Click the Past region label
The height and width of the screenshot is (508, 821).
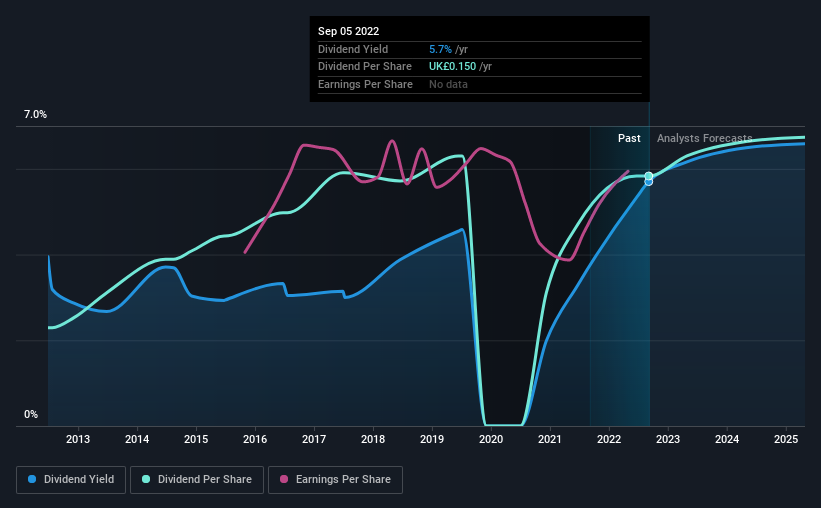pyautogui.click(x=629, y=138)
